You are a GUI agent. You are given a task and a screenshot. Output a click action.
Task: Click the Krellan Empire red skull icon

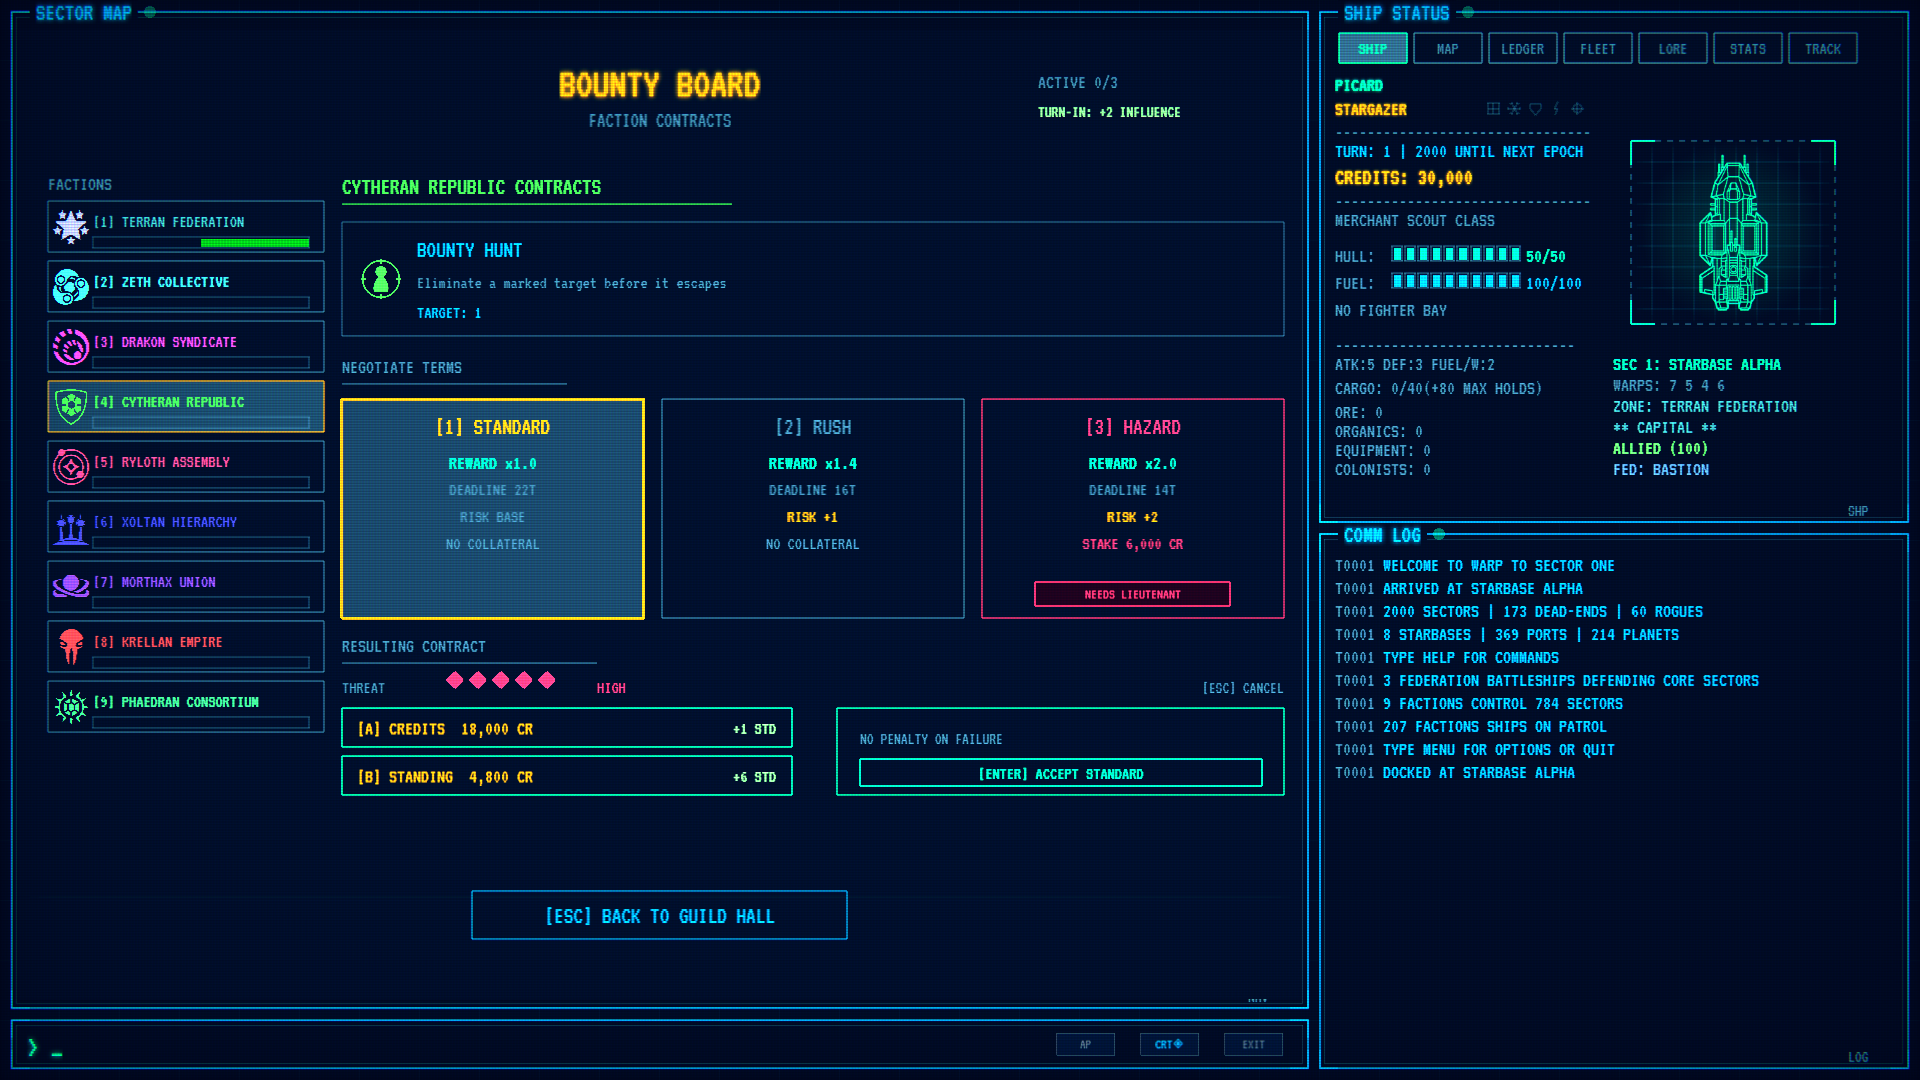click(71, 647)
